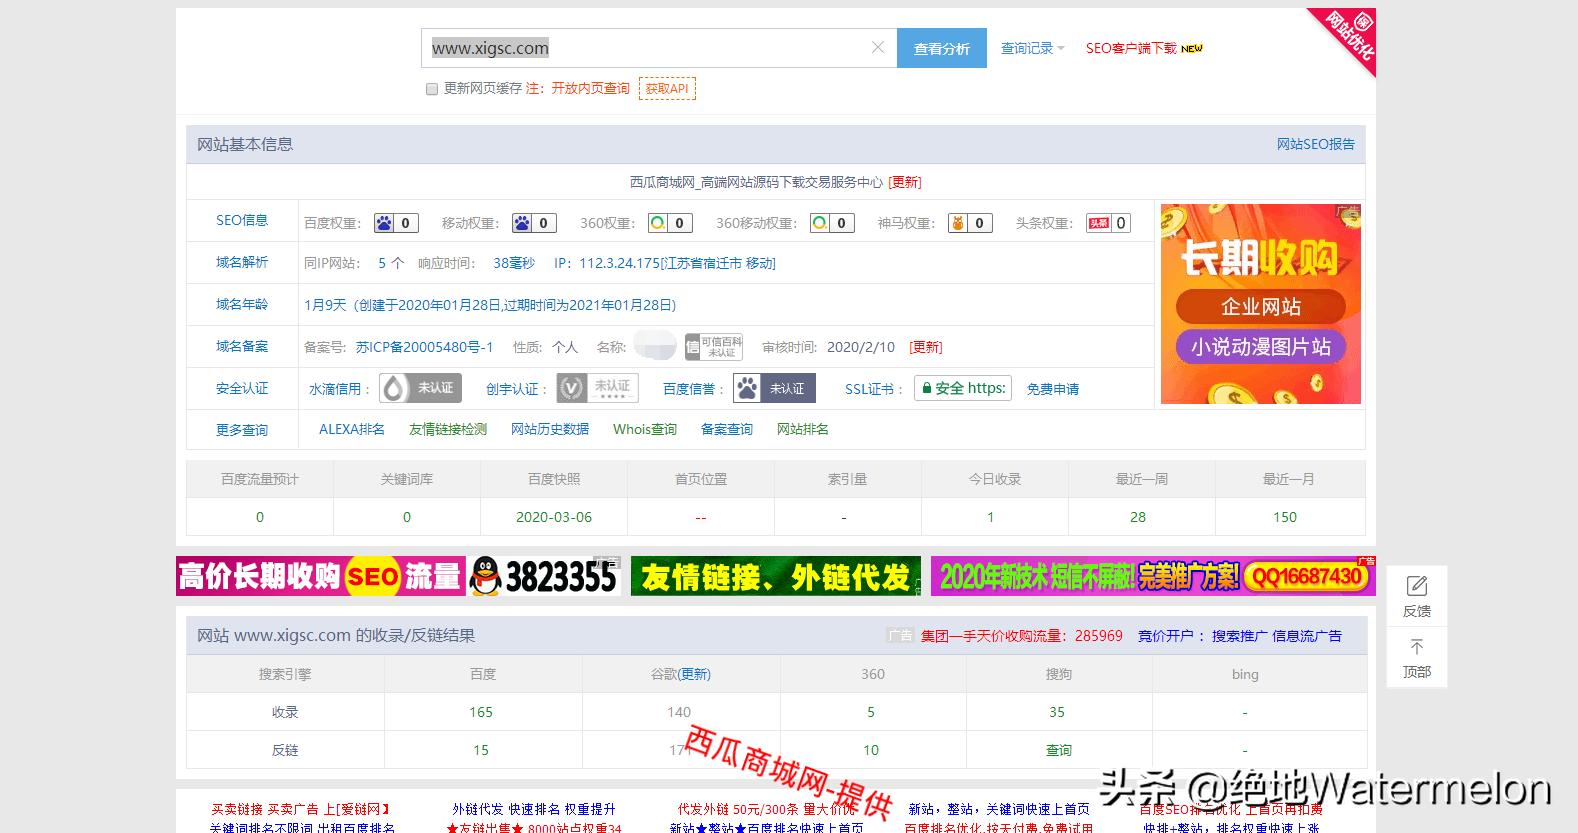Click the 同IP网站 5个 link
The height and width of the screenshot is (833, 1578).
pyautogui.click(x=391, y=263)
